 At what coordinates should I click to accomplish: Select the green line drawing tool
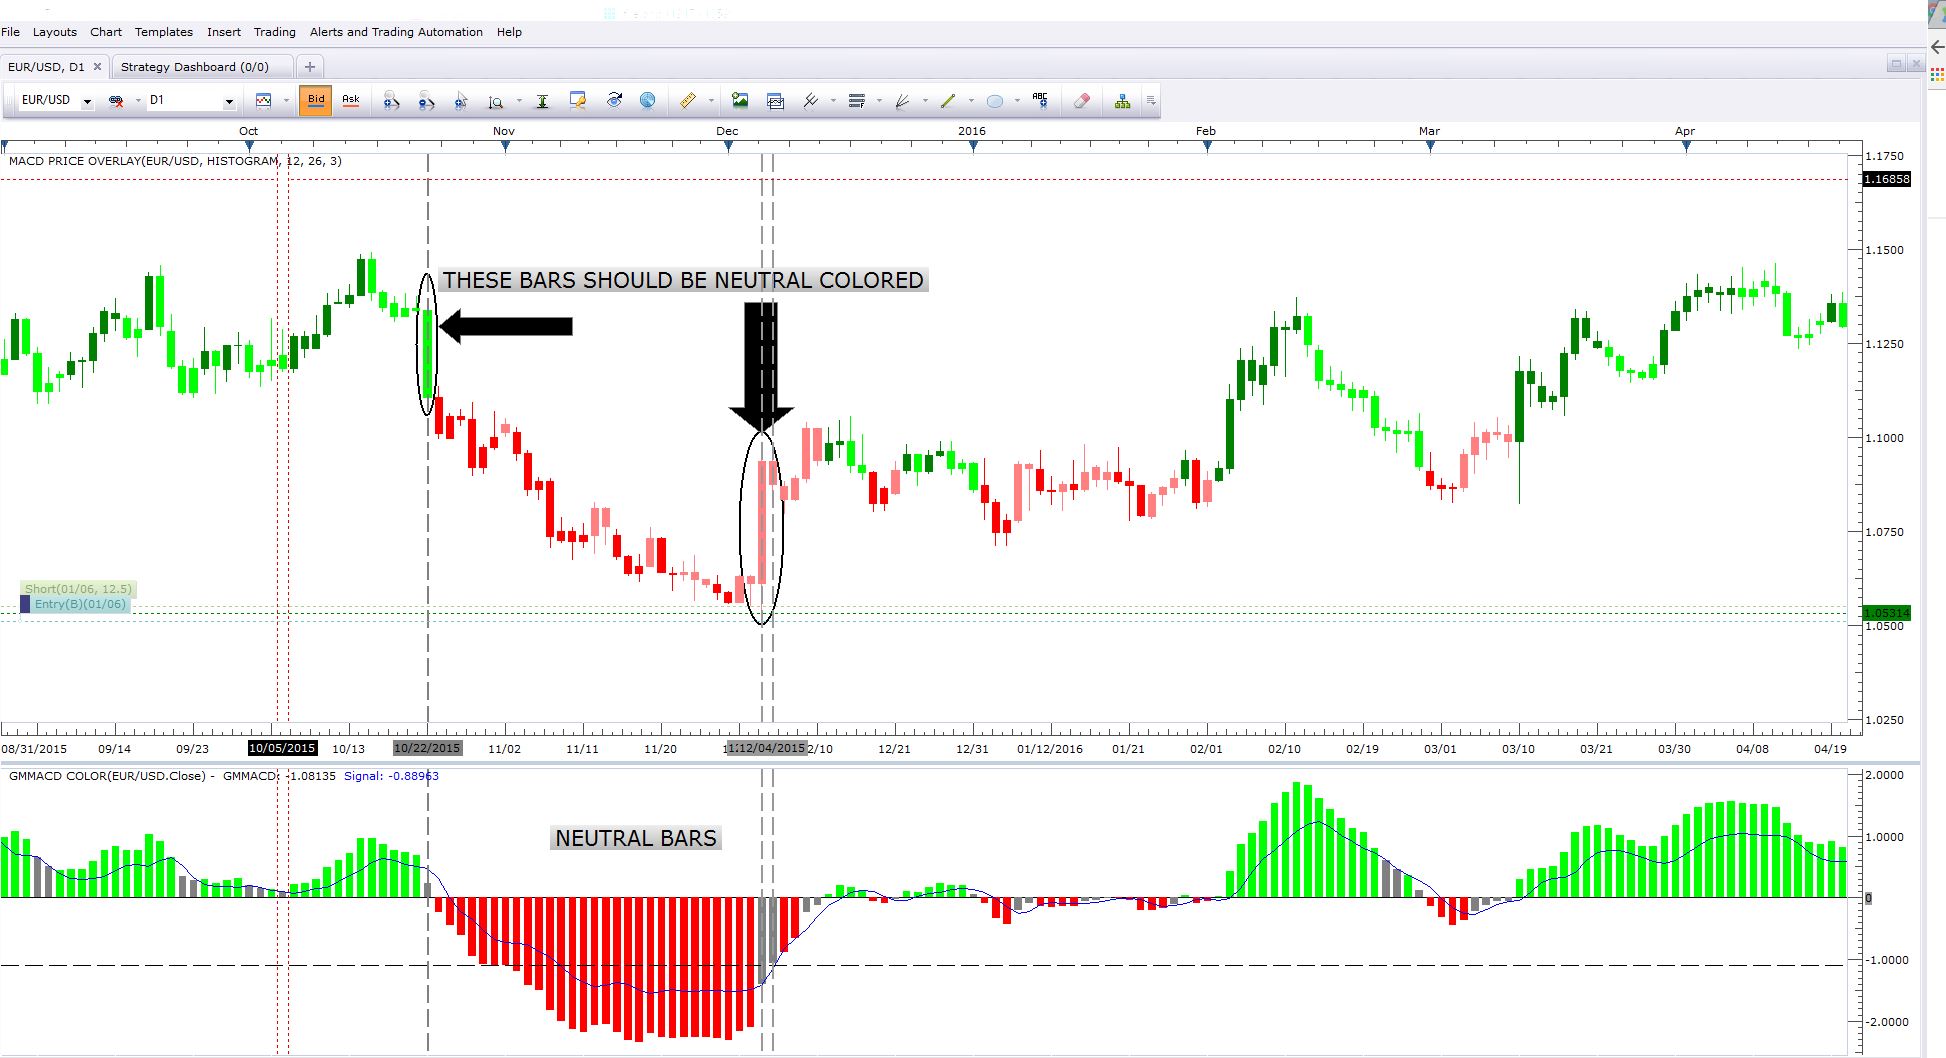click(948, 100)
